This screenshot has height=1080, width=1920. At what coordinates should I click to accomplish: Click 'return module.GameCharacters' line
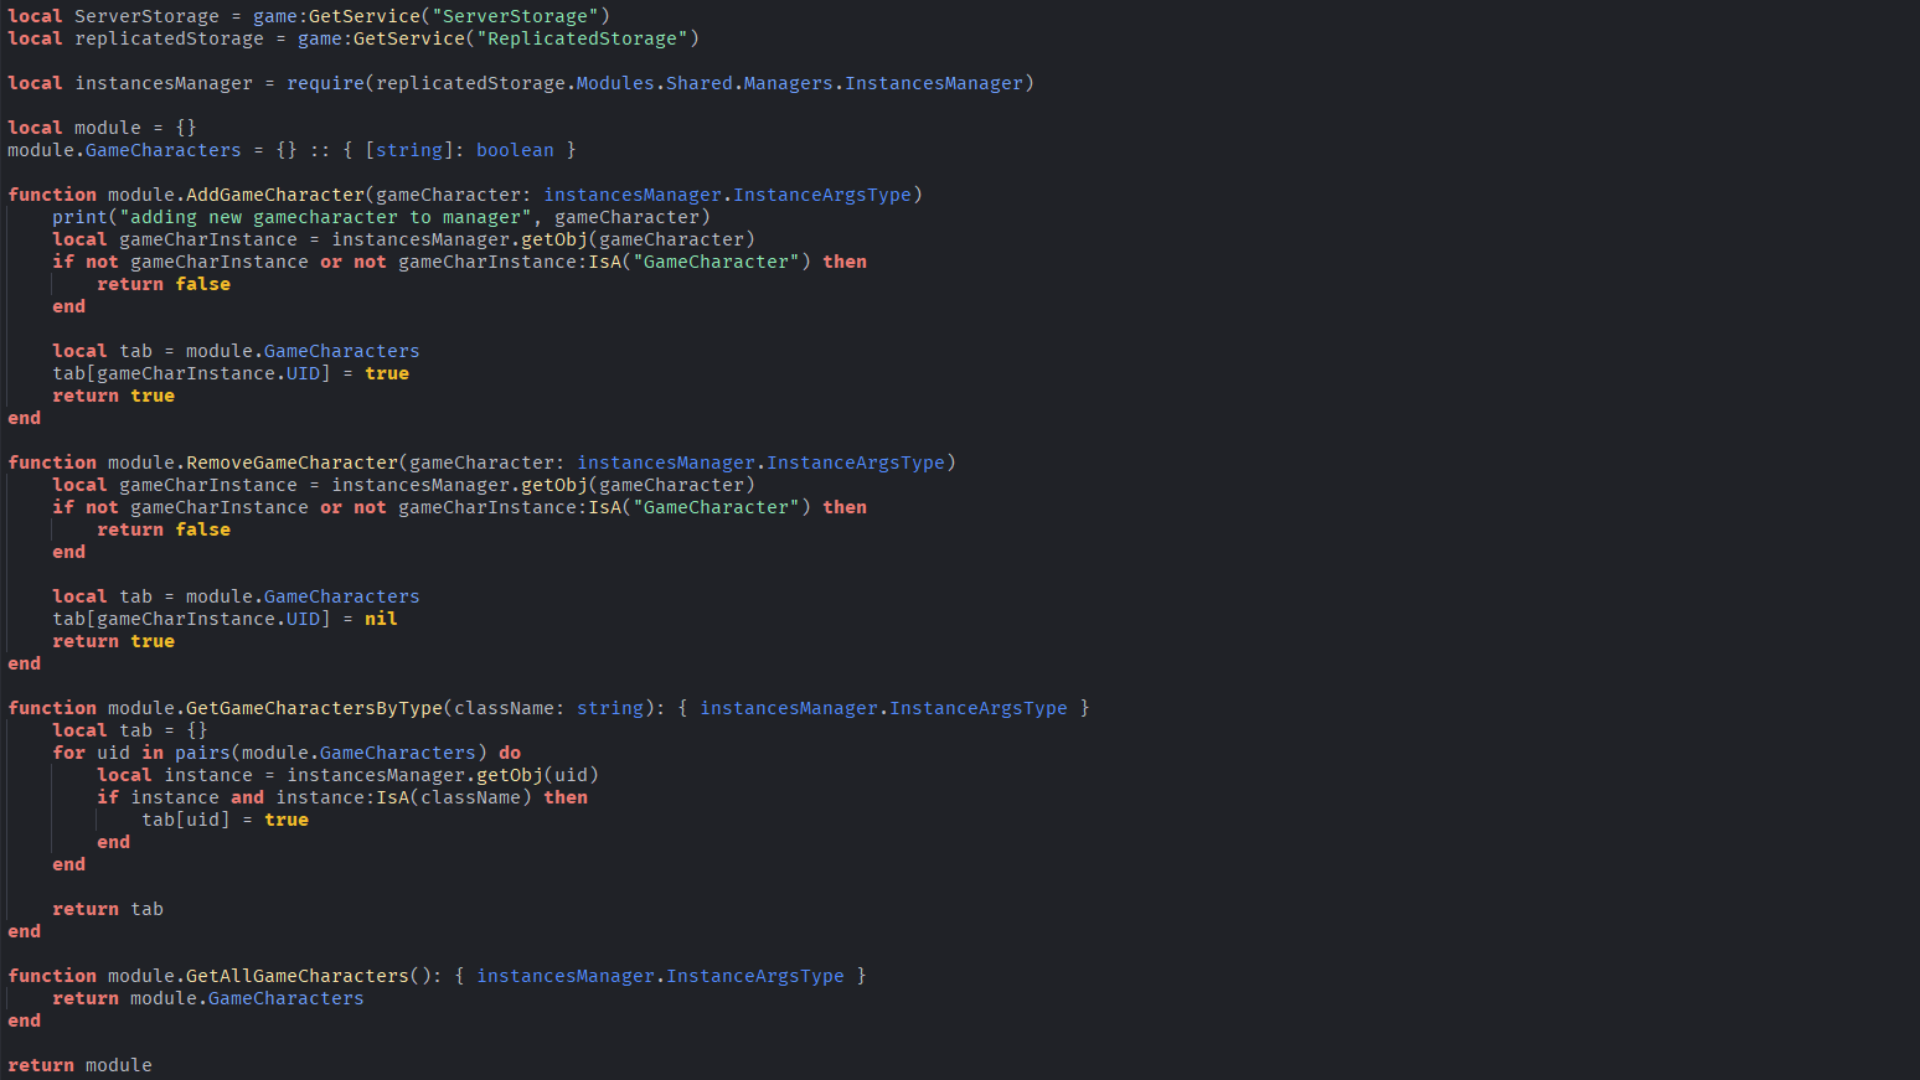point(208,999)
